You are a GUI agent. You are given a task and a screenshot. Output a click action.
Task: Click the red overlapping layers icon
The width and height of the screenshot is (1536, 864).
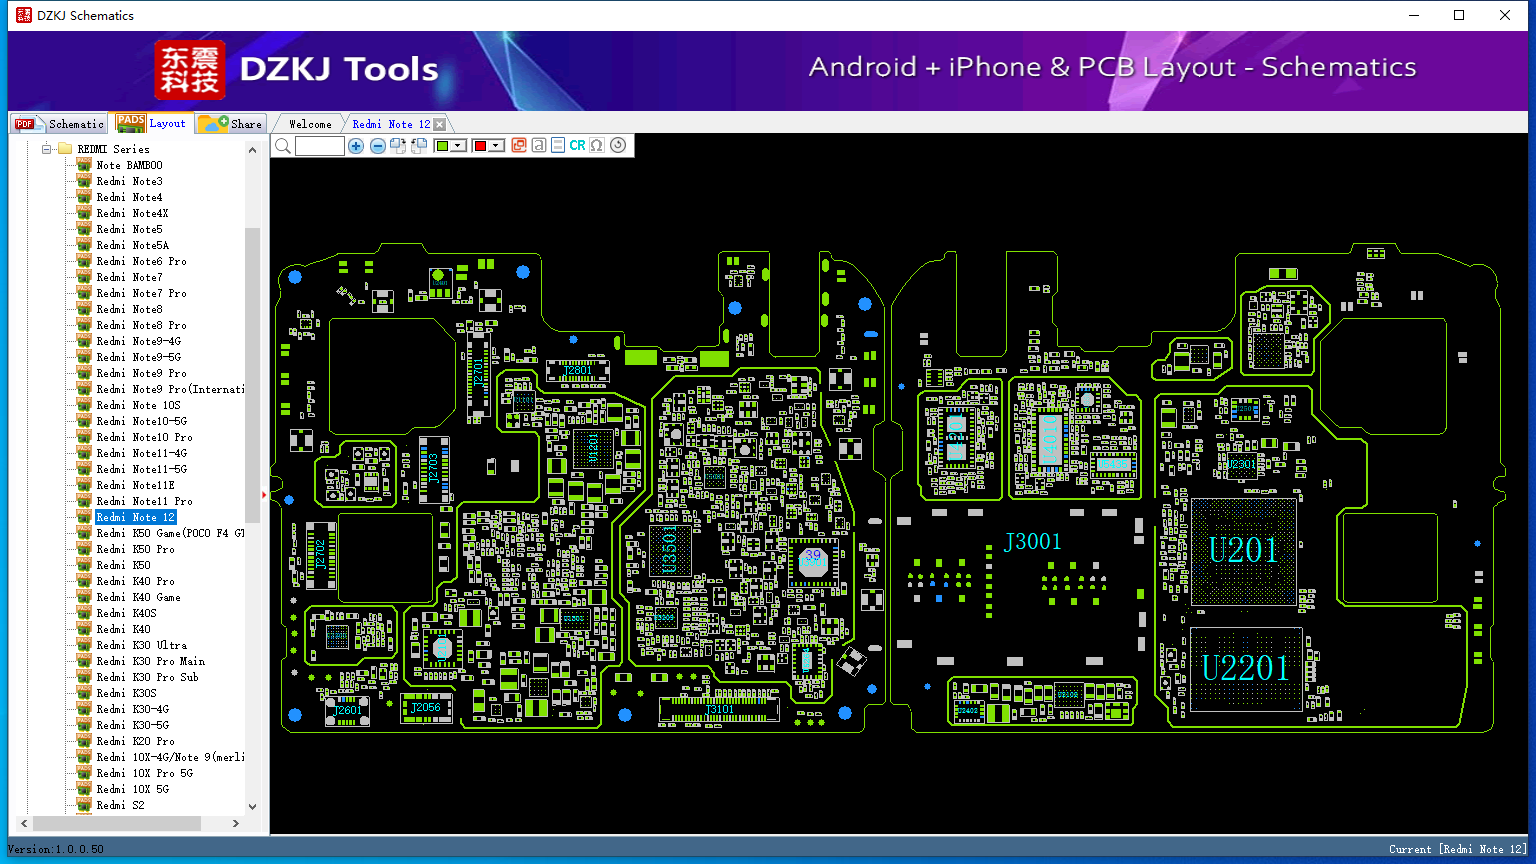tap(519, 146)
